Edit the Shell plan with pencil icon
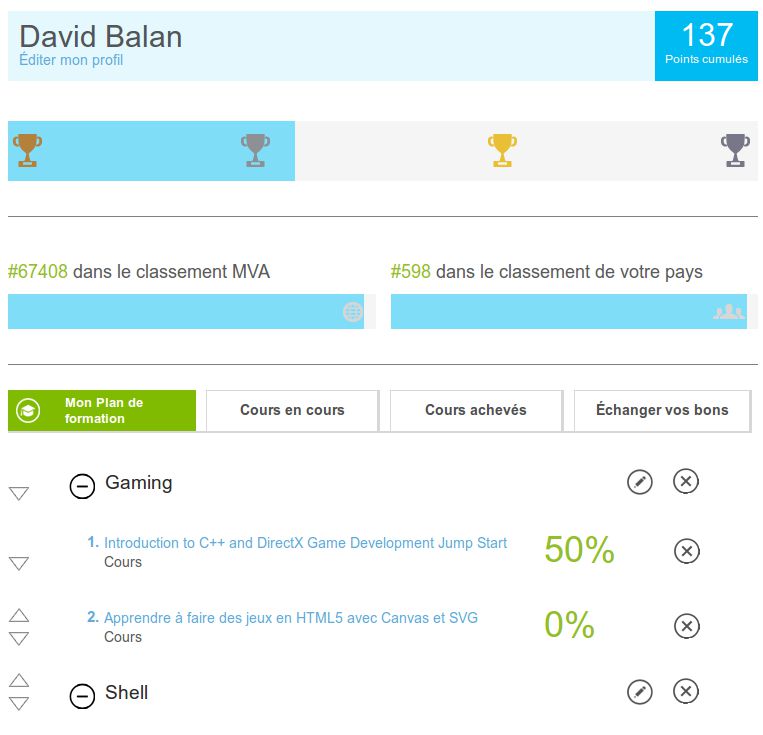The image size is (763, 735). click(x=639, y=692)
